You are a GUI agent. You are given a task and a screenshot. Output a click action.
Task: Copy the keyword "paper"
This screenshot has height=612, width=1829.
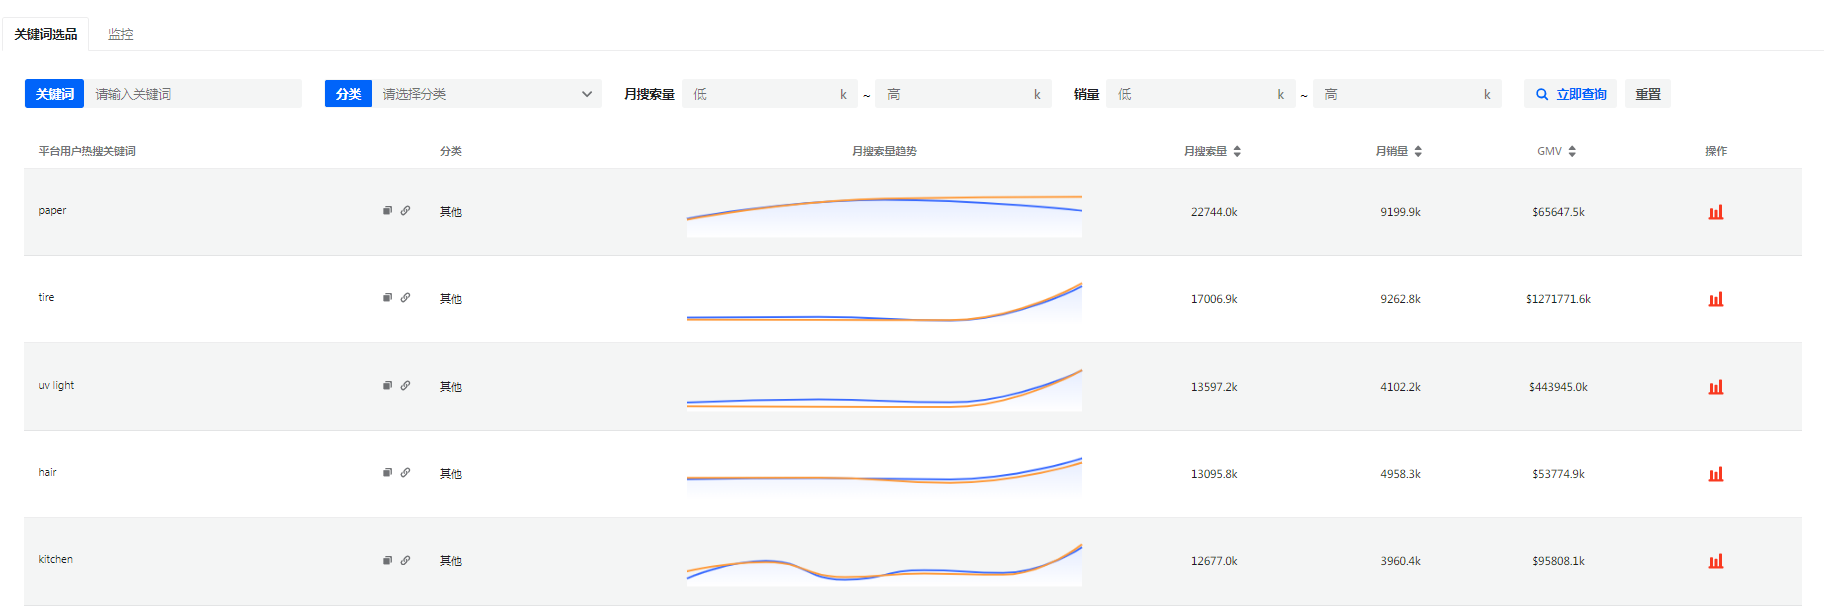(387, 211)
